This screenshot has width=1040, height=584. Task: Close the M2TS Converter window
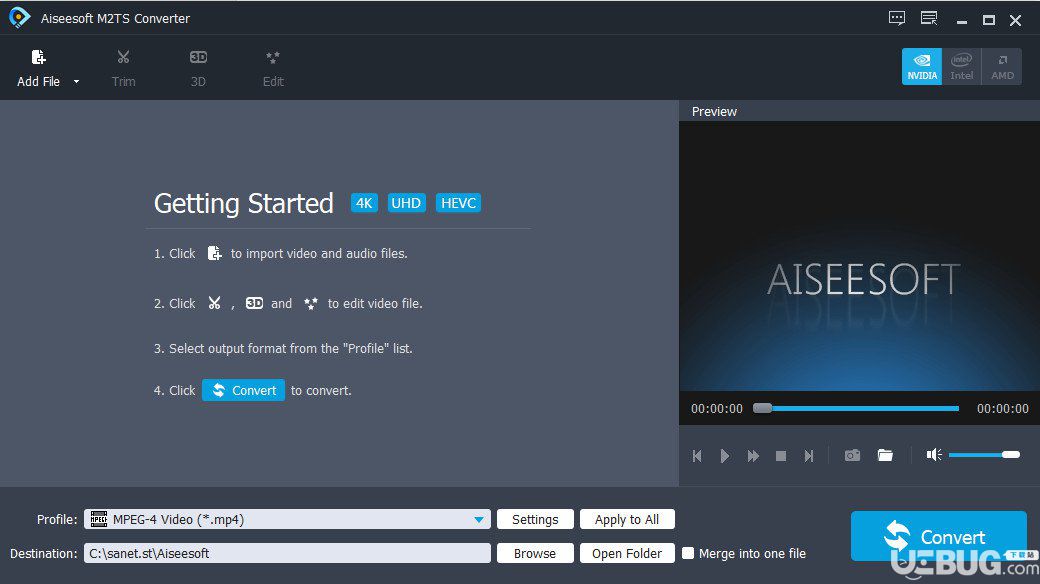1015,21
